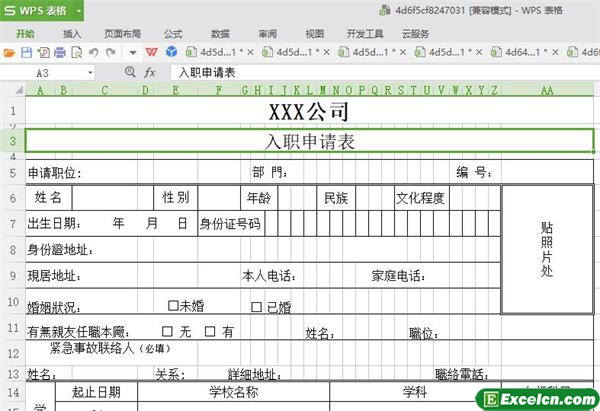600x411 pixels.
Task: Click the Print Preview icon
Action: point(77,52)
